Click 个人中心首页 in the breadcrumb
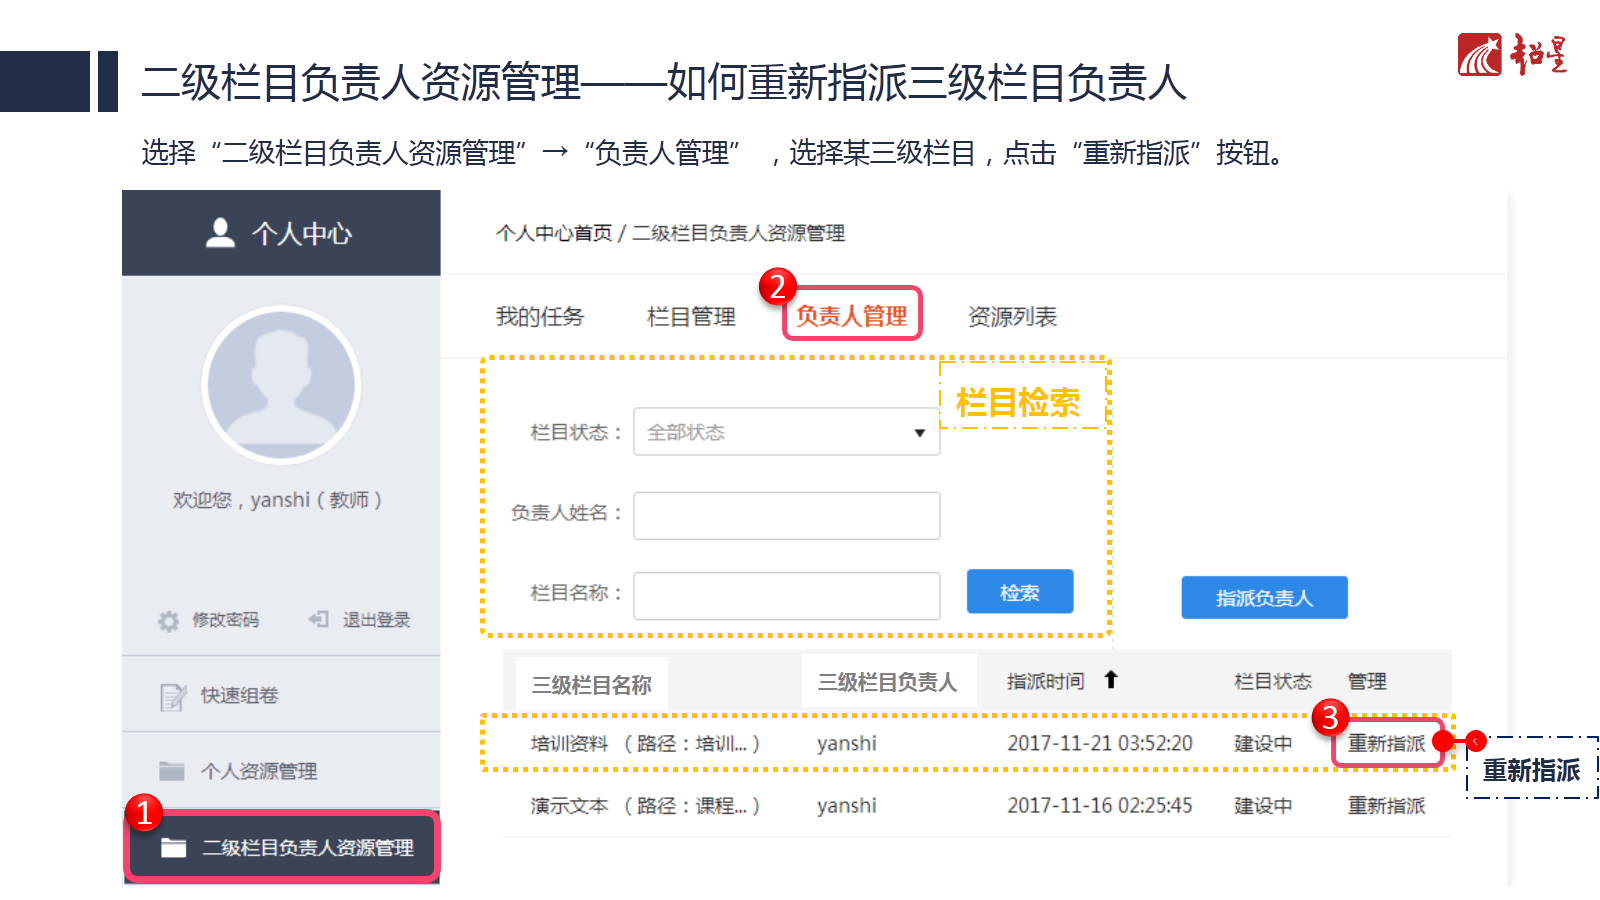The height and width of the screenshot is (900, 1600). 554,233
